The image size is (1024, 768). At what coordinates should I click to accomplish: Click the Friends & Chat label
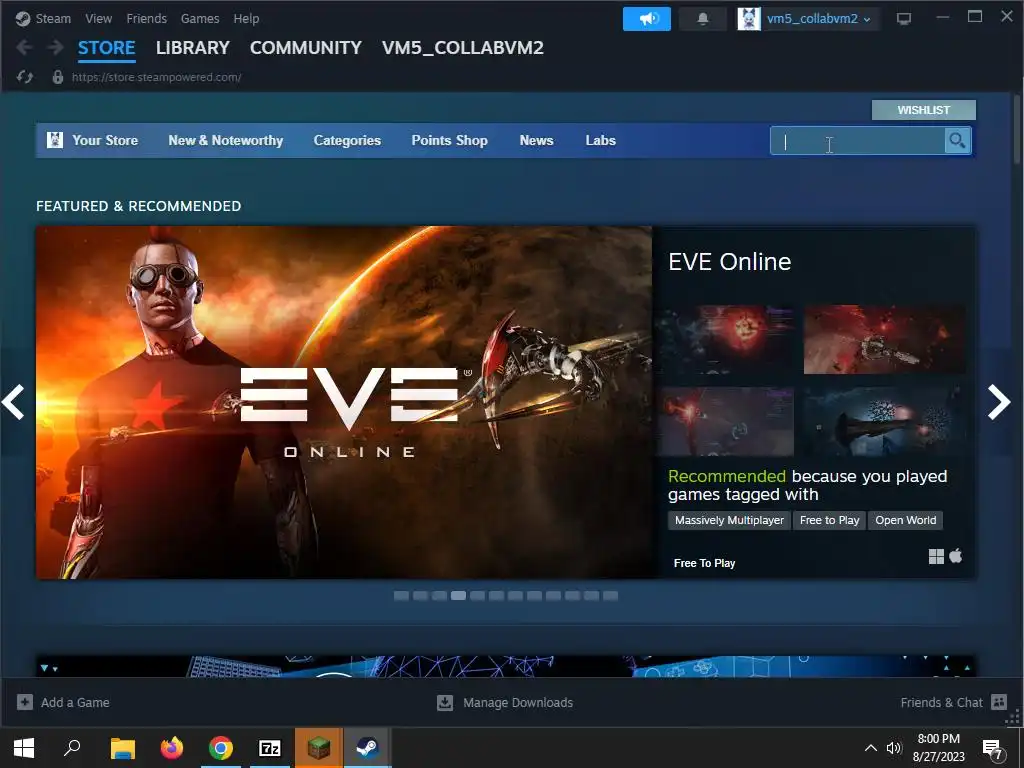pos(941,702)
